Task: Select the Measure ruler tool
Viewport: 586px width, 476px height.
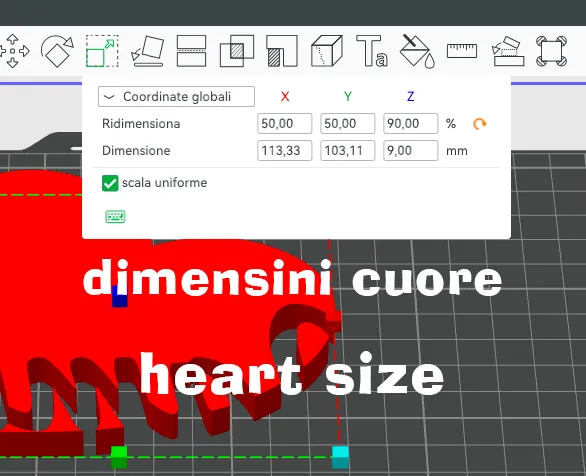Action: click(x=462, y=51)
